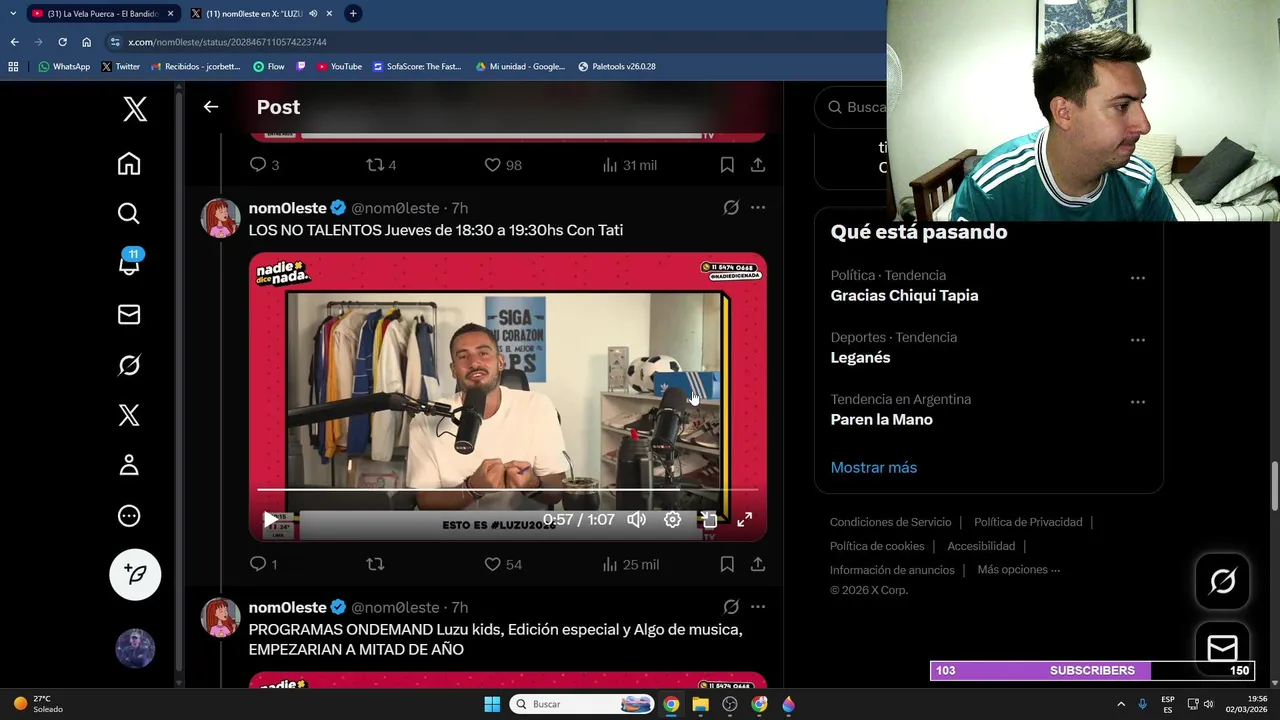The image size is (1280, 720).
Task: Open floating Grok button
Action: (1222, 581)
